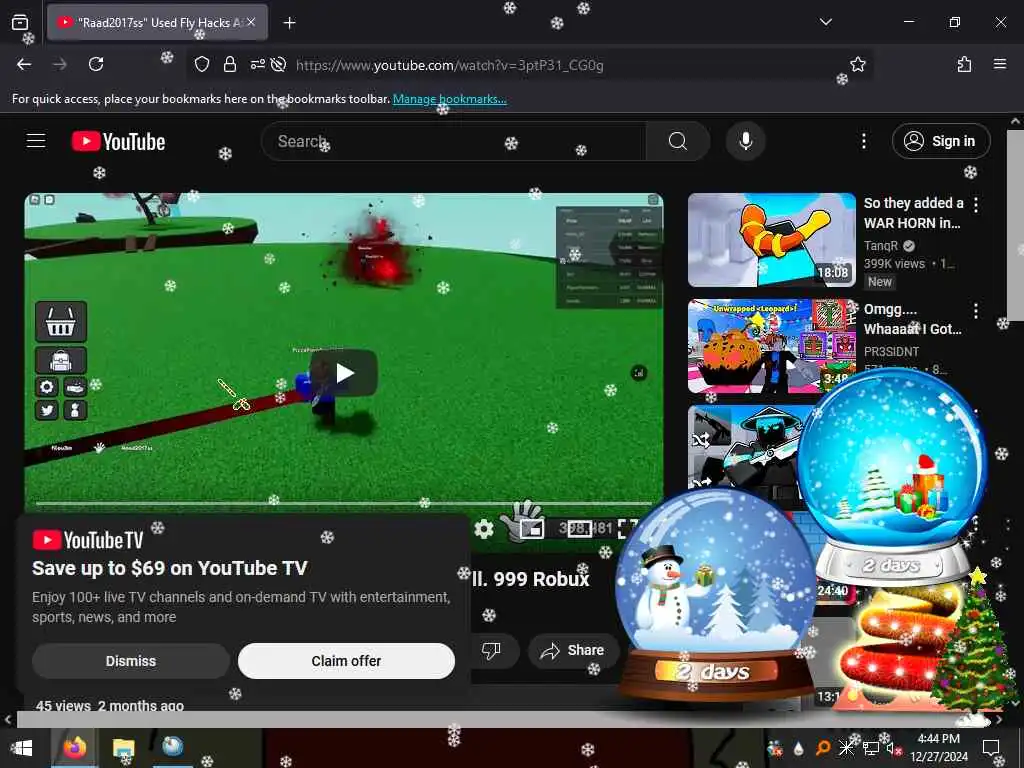Open options for the WAR HORN video
The image size is (1024, 768).
(x=976, y=205)
